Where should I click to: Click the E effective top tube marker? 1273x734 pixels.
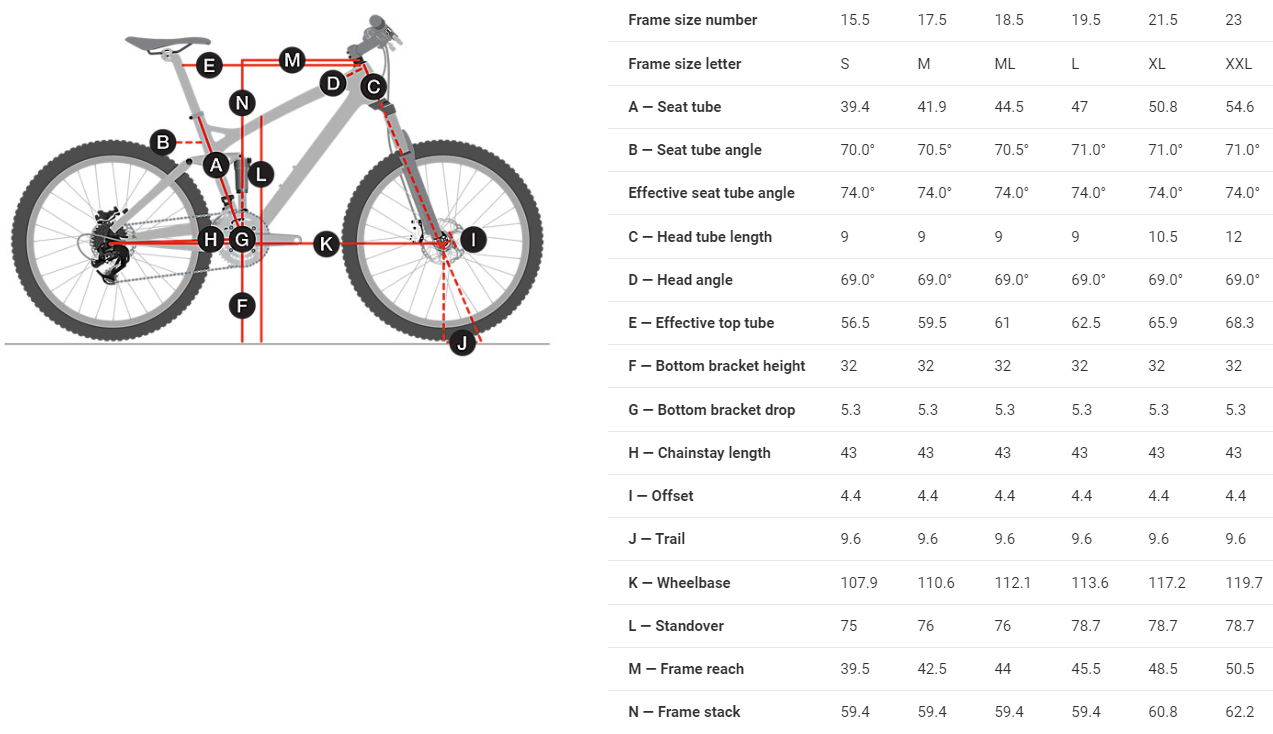pyautogui.click(x=209, y=66)
